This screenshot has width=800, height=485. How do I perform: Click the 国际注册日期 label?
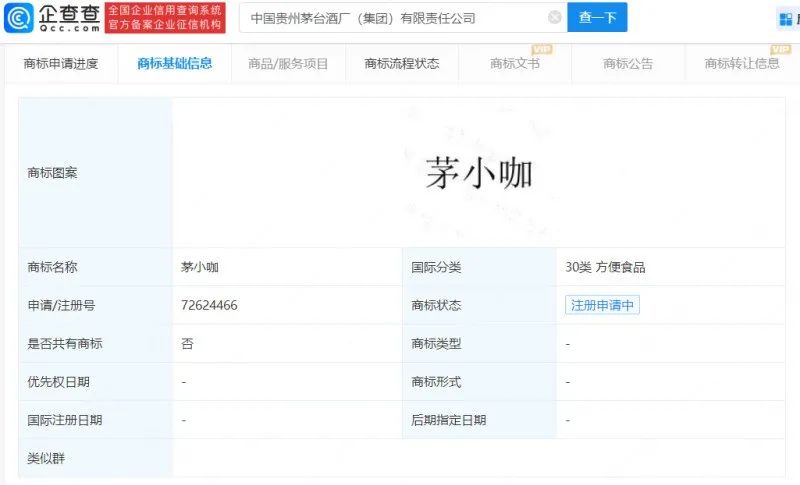(x=65, y=420)
